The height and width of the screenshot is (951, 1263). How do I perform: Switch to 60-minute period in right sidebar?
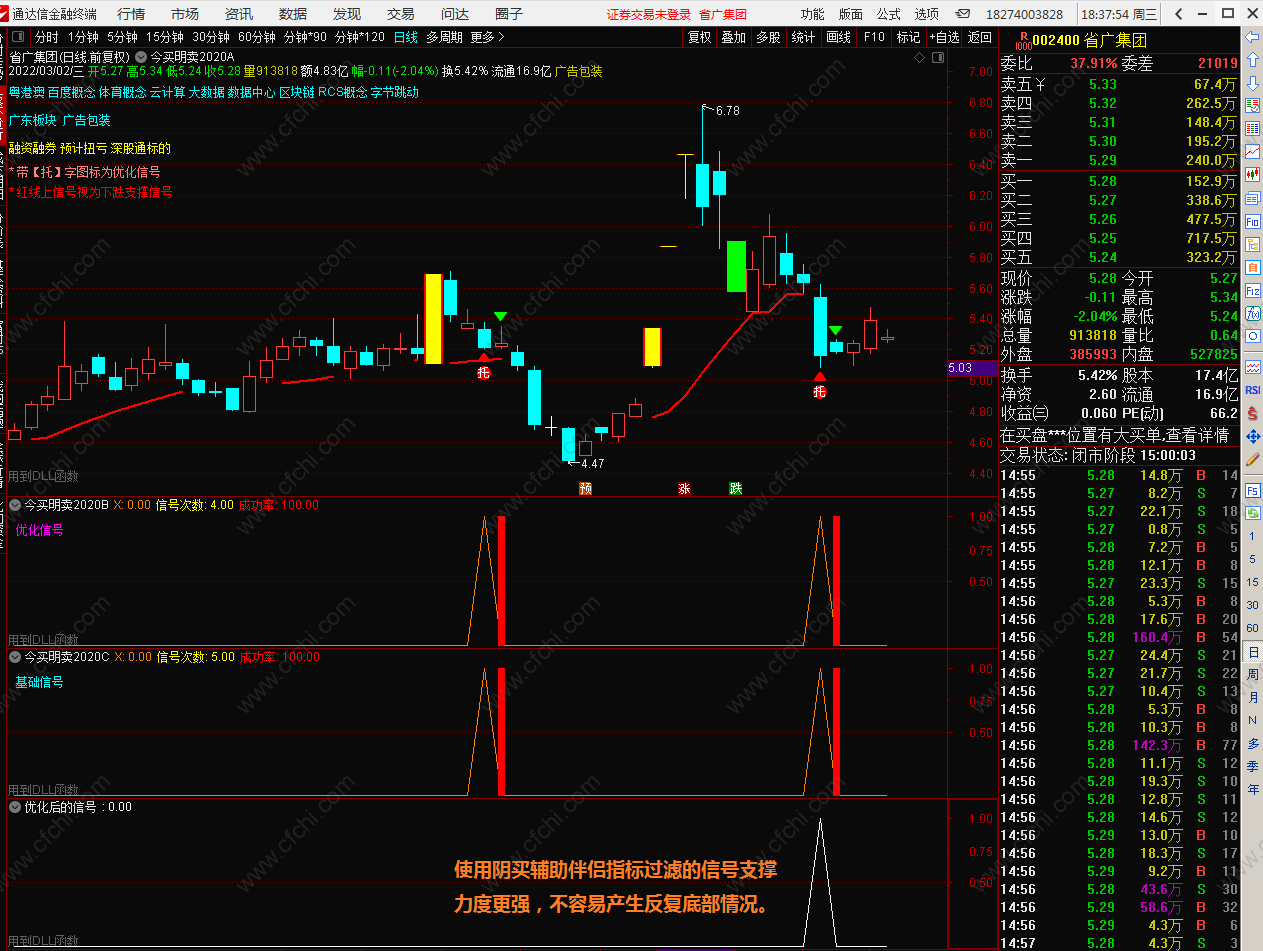[x=1252, y=628]
